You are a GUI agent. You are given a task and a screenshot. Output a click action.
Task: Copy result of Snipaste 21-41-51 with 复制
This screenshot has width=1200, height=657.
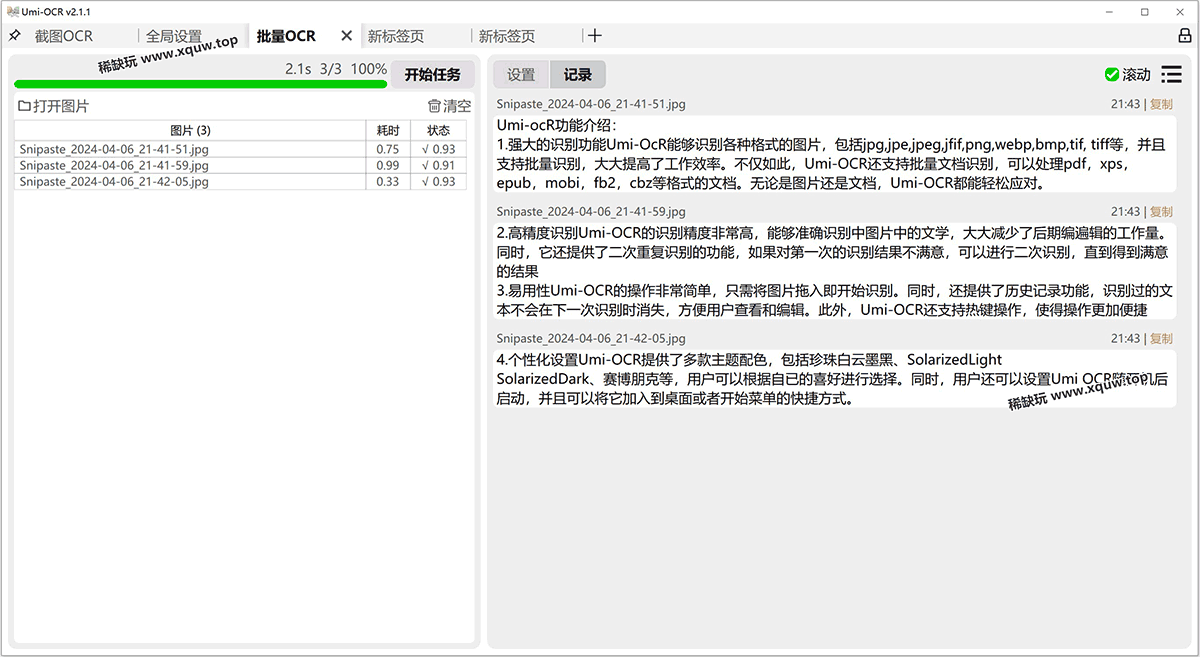tap(1161, 104)
